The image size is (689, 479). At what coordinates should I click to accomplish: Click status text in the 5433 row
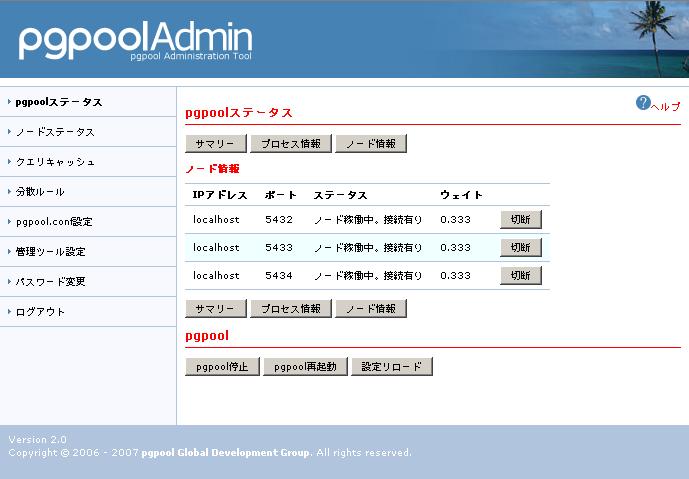pyautogui.click(x=368, y=247)
